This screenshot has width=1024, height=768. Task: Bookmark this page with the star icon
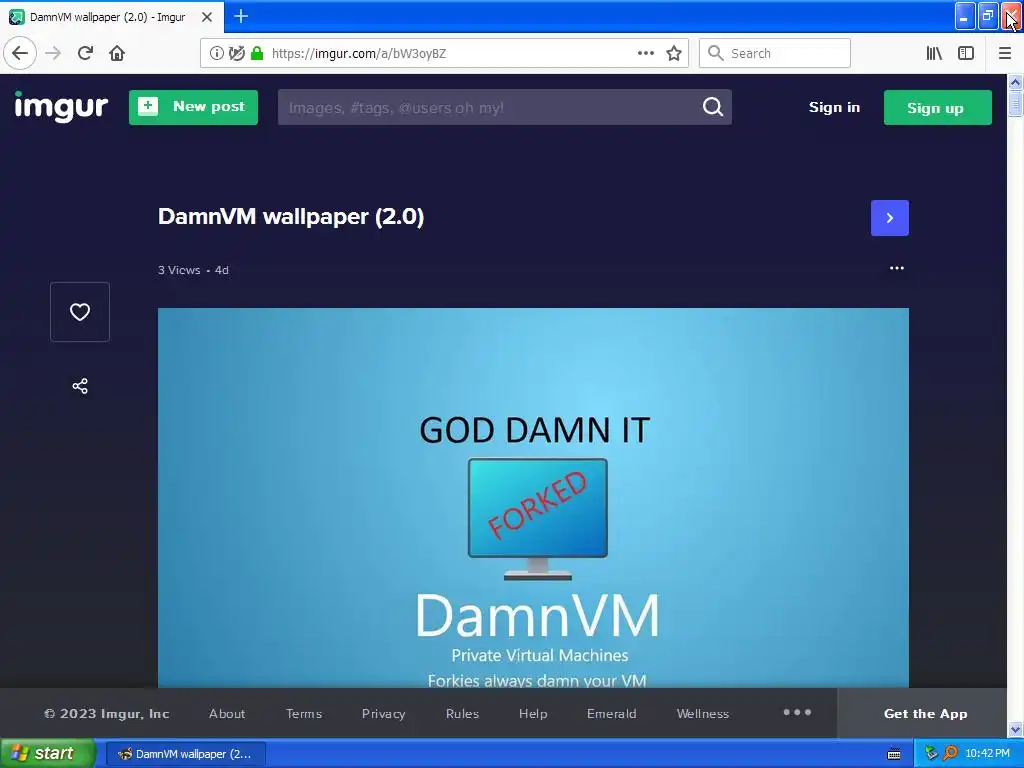[x=674, y=53]
